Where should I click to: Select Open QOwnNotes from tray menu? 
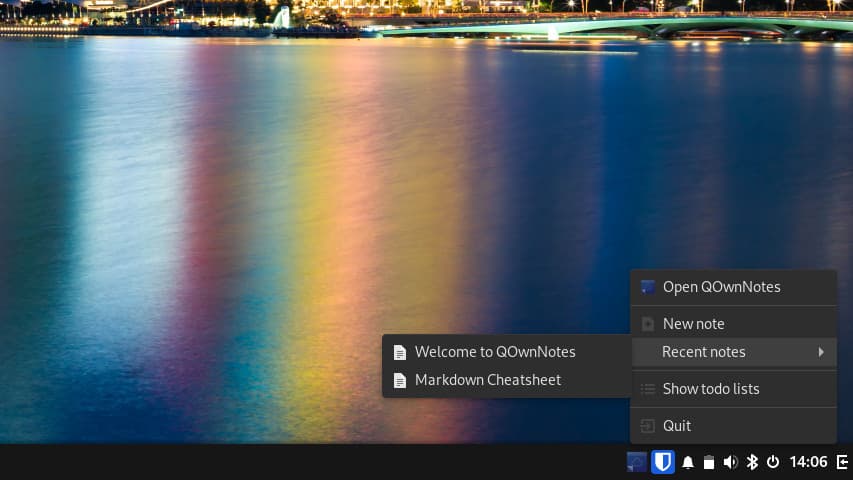click(x=720, y=287)
